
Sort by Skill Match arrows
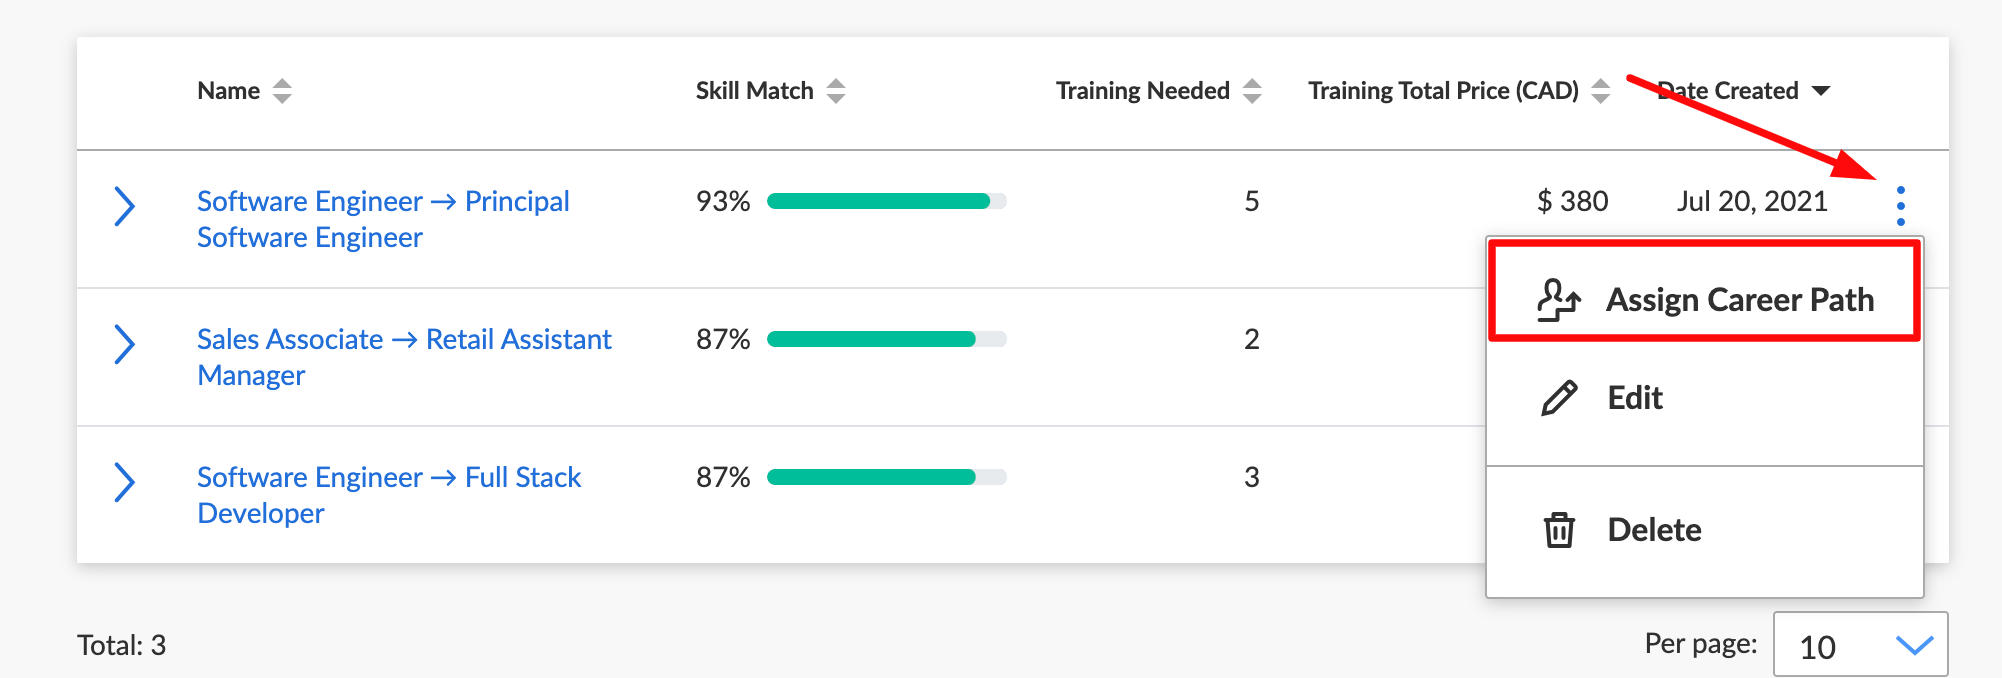(x=836, y=91)
